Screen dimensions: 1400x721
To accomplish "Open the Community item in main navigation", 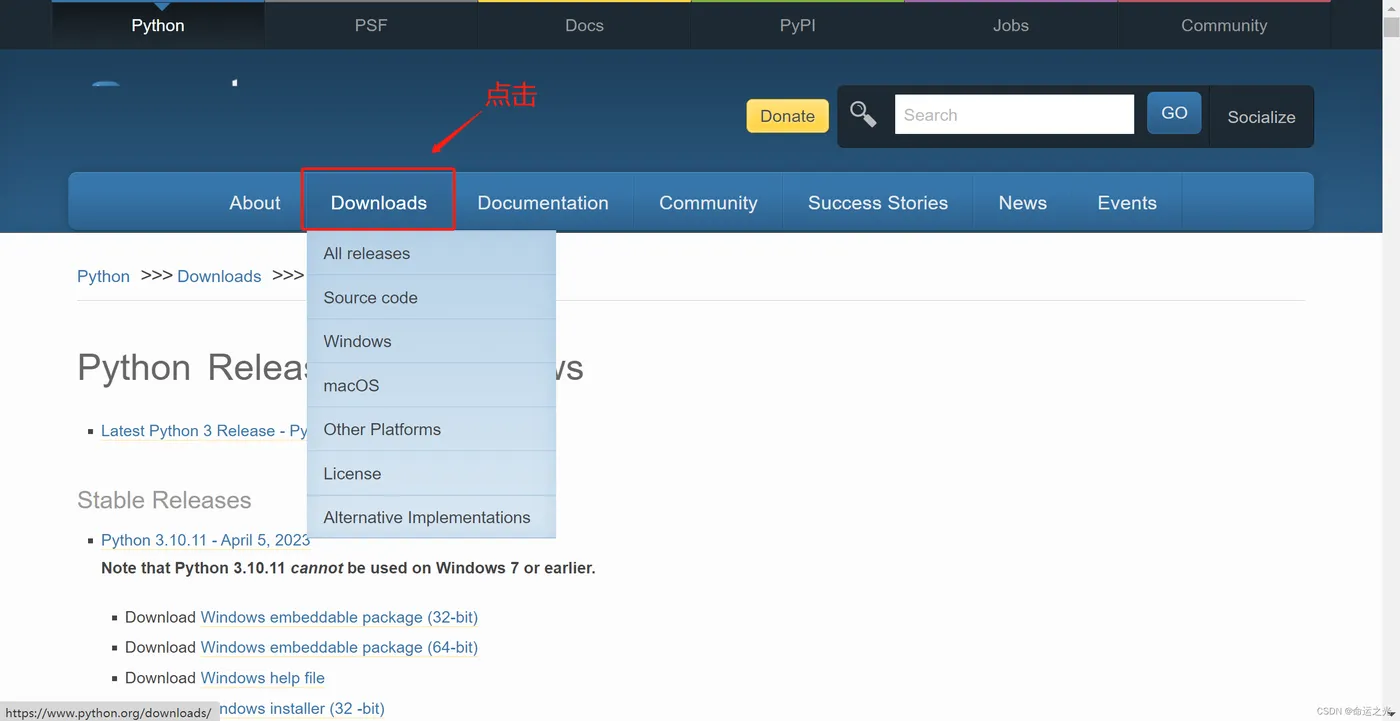I will click(708, 202).
